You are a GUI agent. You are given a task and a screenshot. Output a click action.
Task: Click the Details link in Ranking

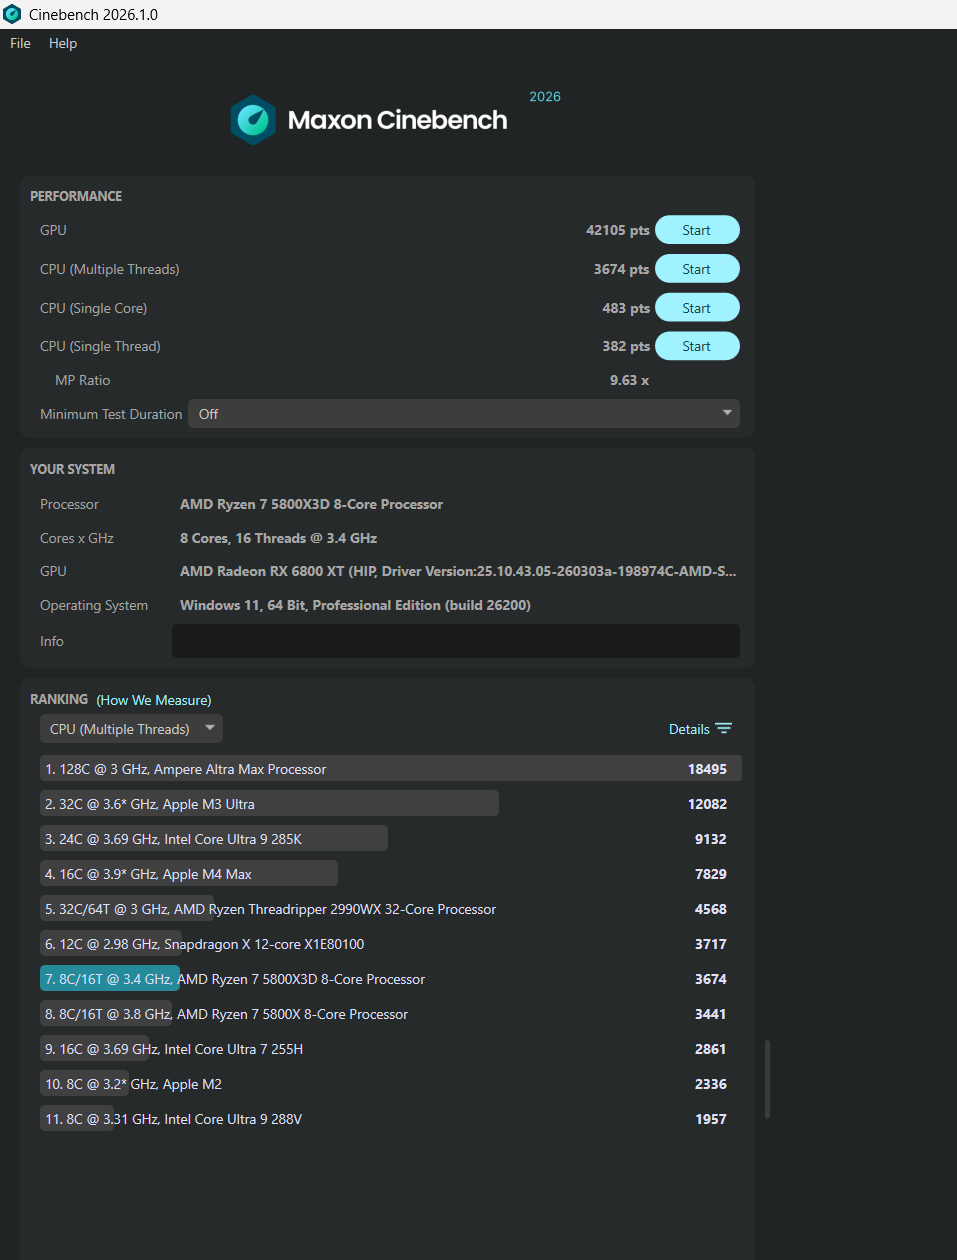[689, 729]
